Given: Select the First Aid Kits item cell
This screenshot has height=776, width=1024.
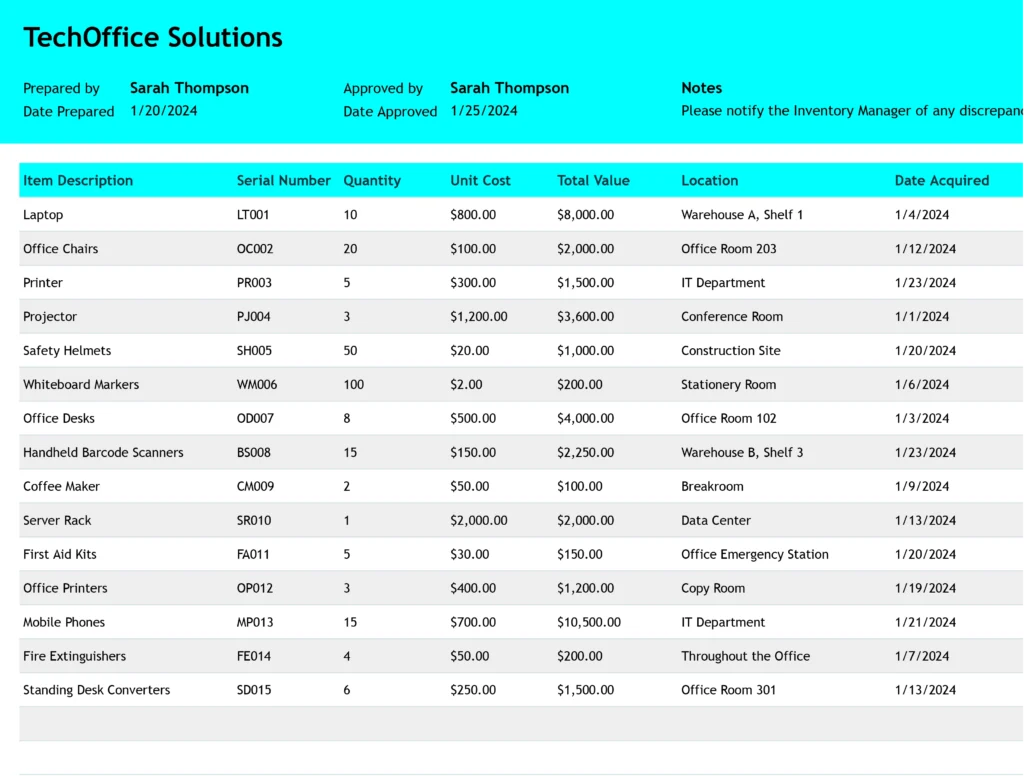Looking at the screenshot, I should pyautogui.click(x=59, y=555).
